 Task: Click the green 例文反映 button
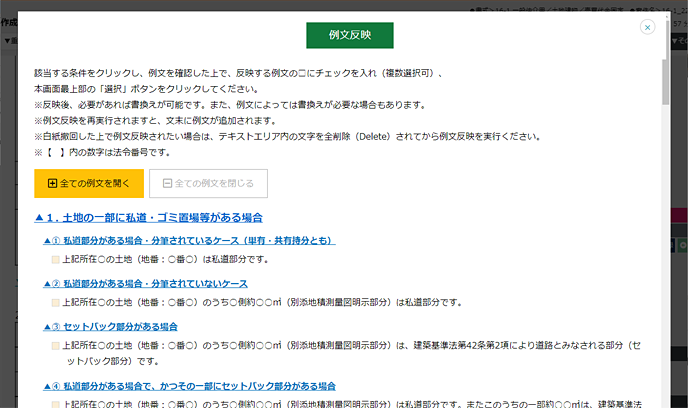(x=350, y=35)
